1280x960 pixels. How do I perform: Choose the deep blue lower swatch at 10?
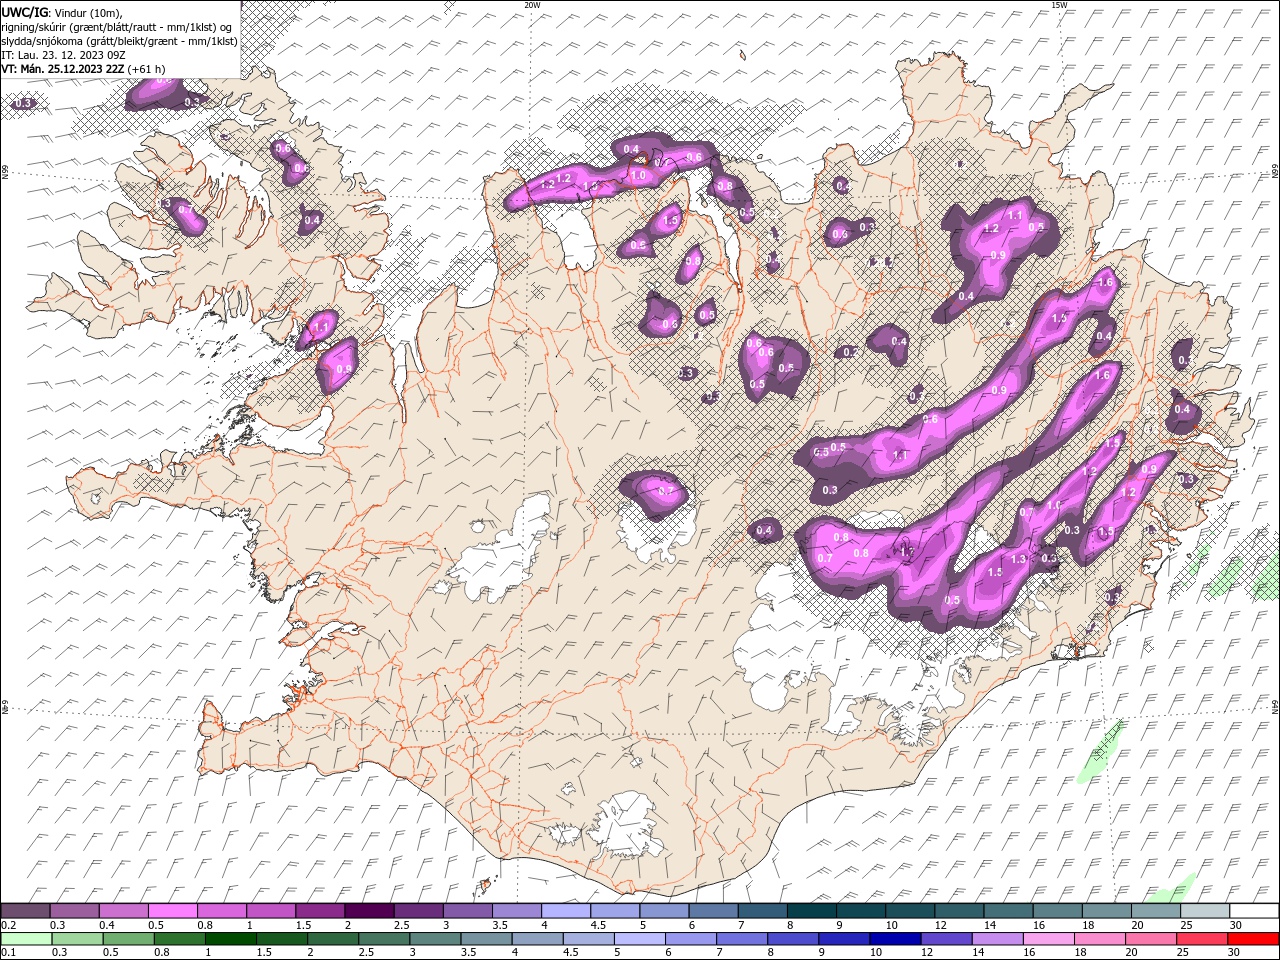coord(895,938)
